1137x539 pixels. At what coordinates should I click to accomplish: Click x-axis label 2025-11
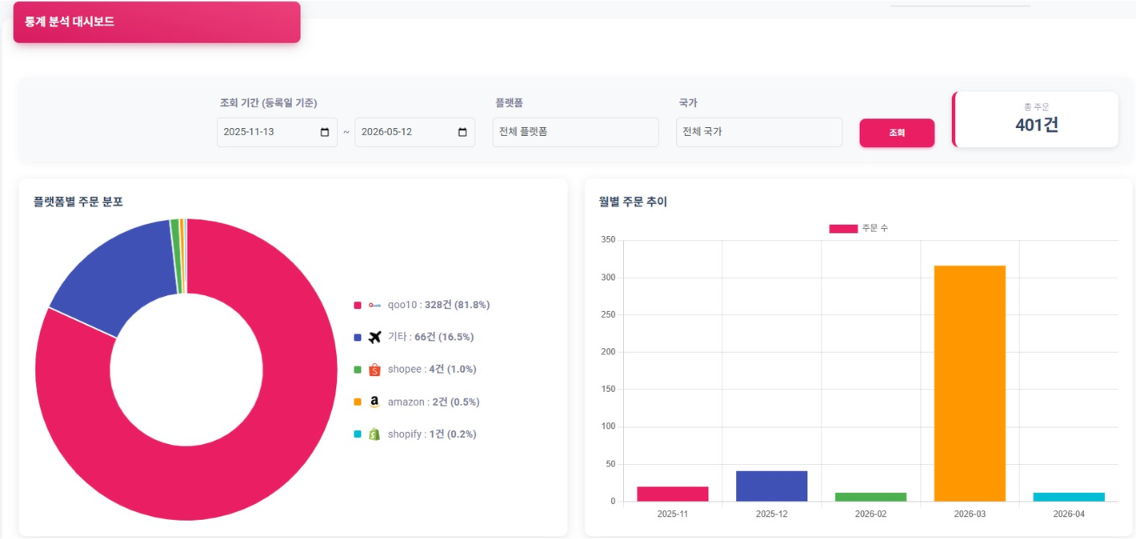point(673,514)
